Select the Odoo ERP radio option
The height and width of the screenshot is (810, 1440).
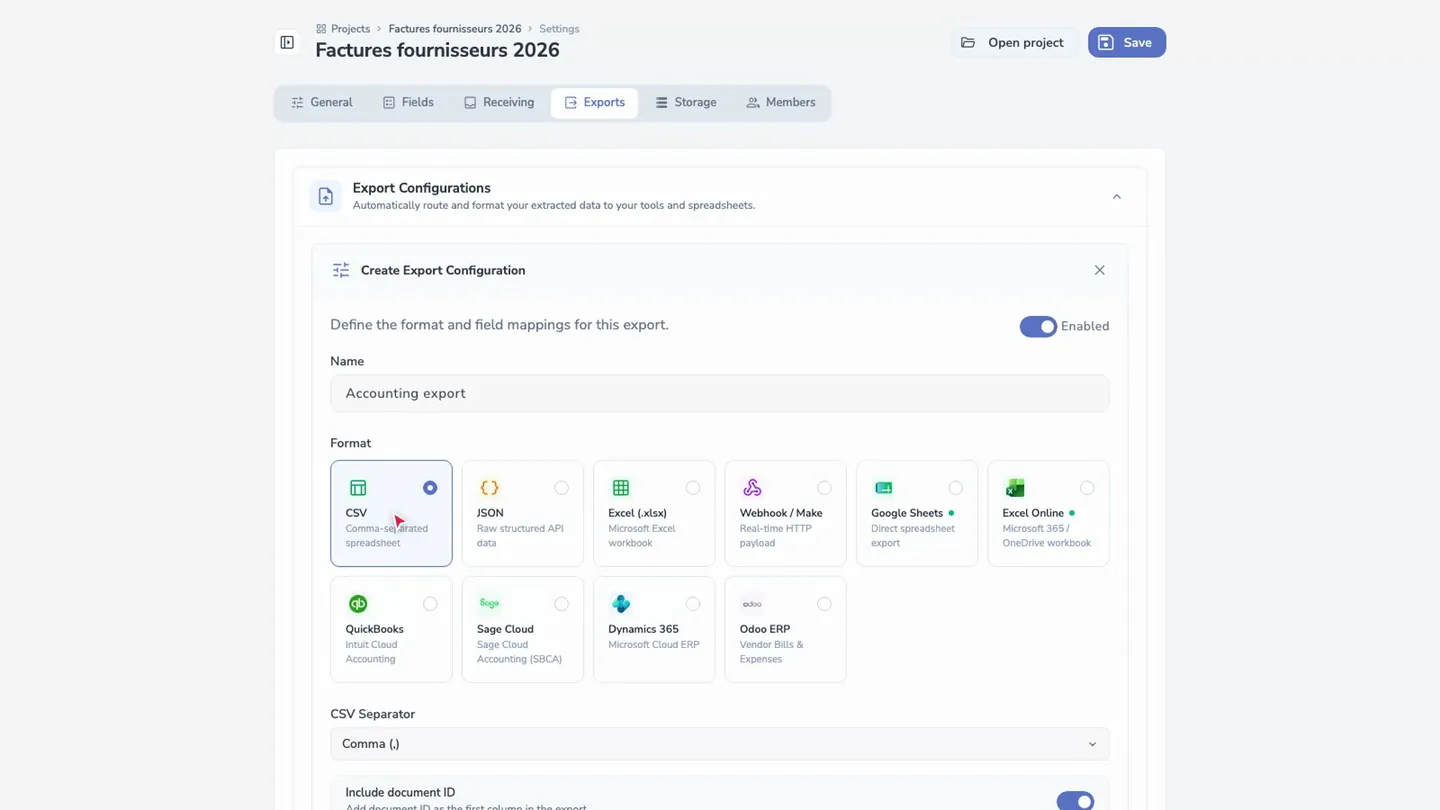point(824,604)
